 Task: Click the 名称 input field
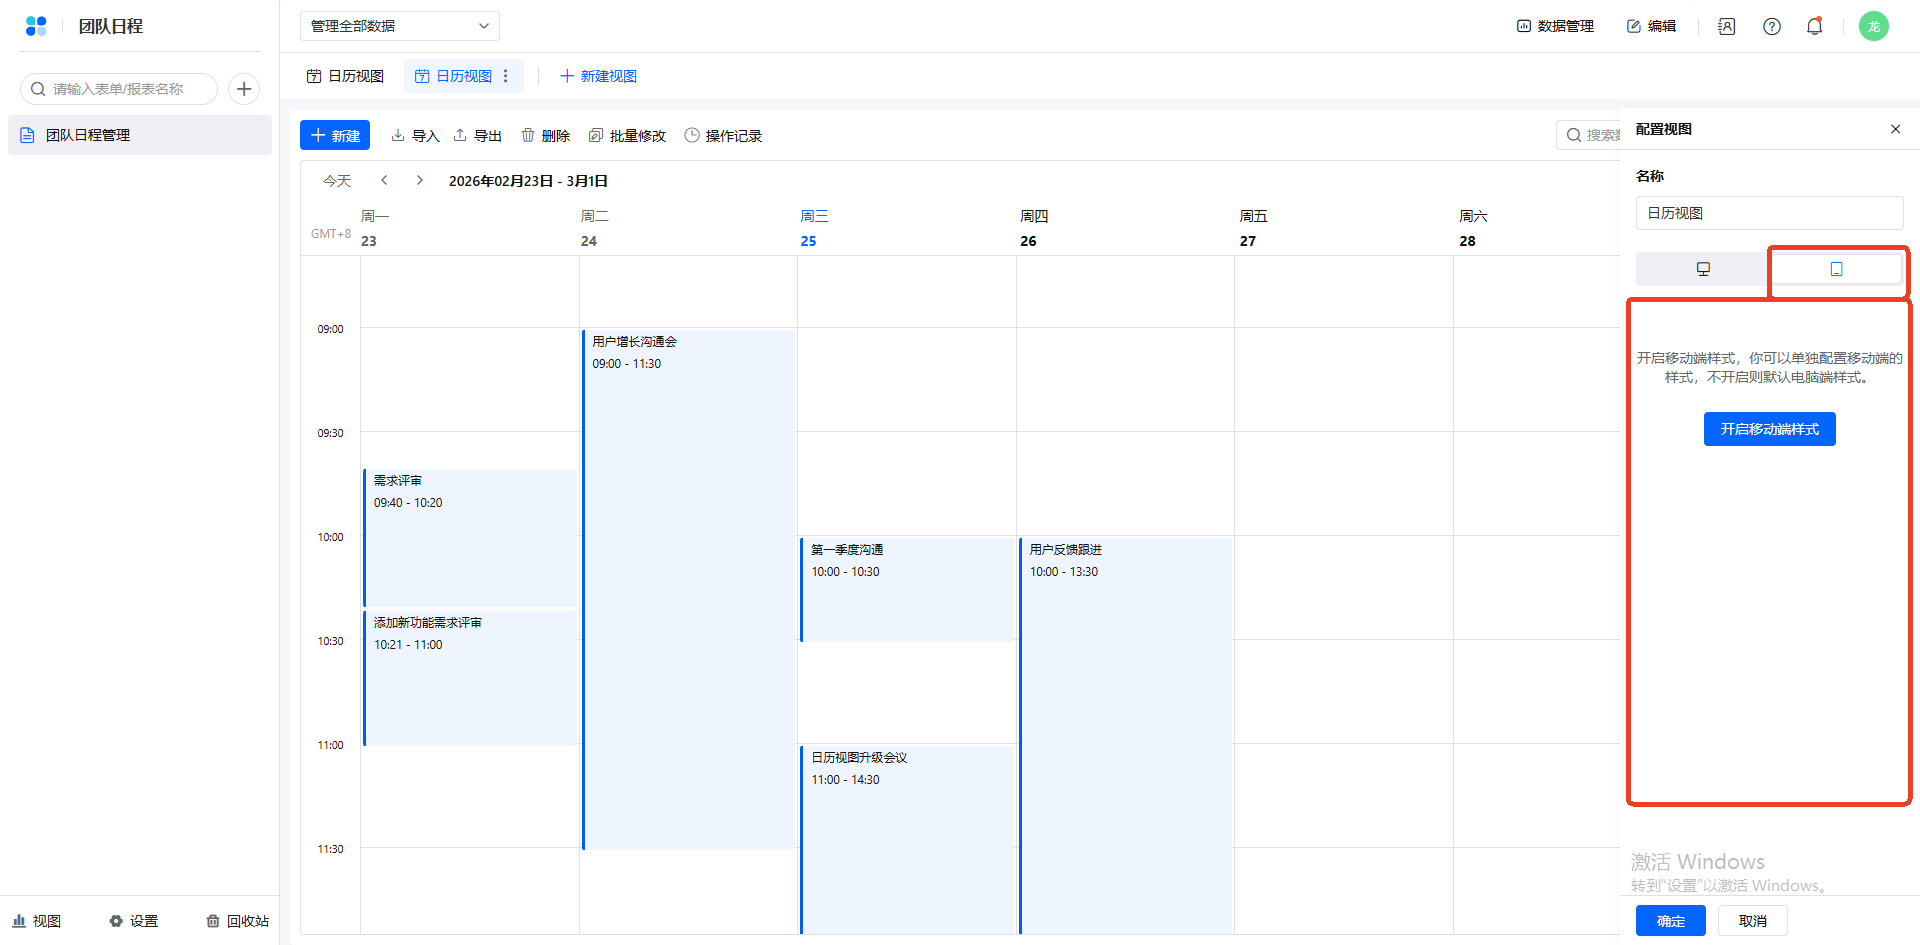pyautogui.click(x=1769, y=213)
